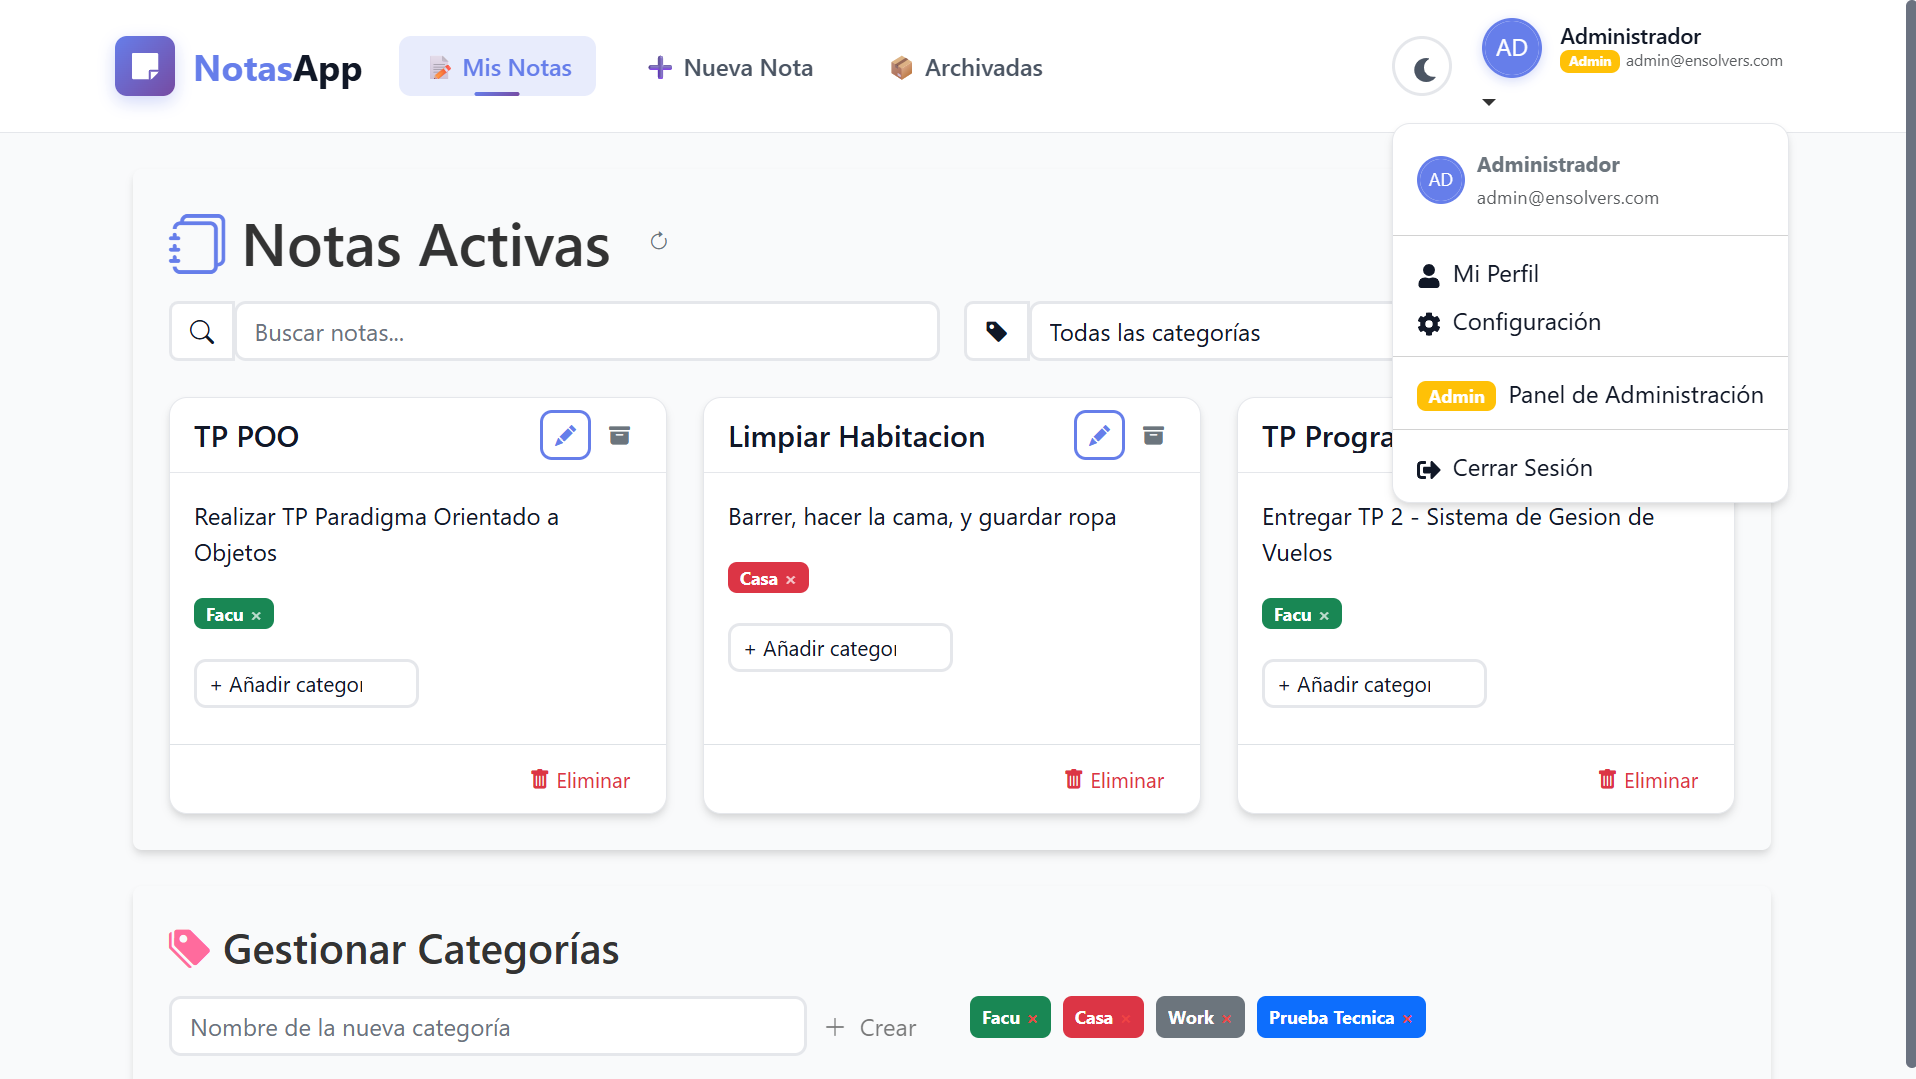Remove Casa tag from Limpiar Habitacion note
The image size is (1916, 1079).
791,580
